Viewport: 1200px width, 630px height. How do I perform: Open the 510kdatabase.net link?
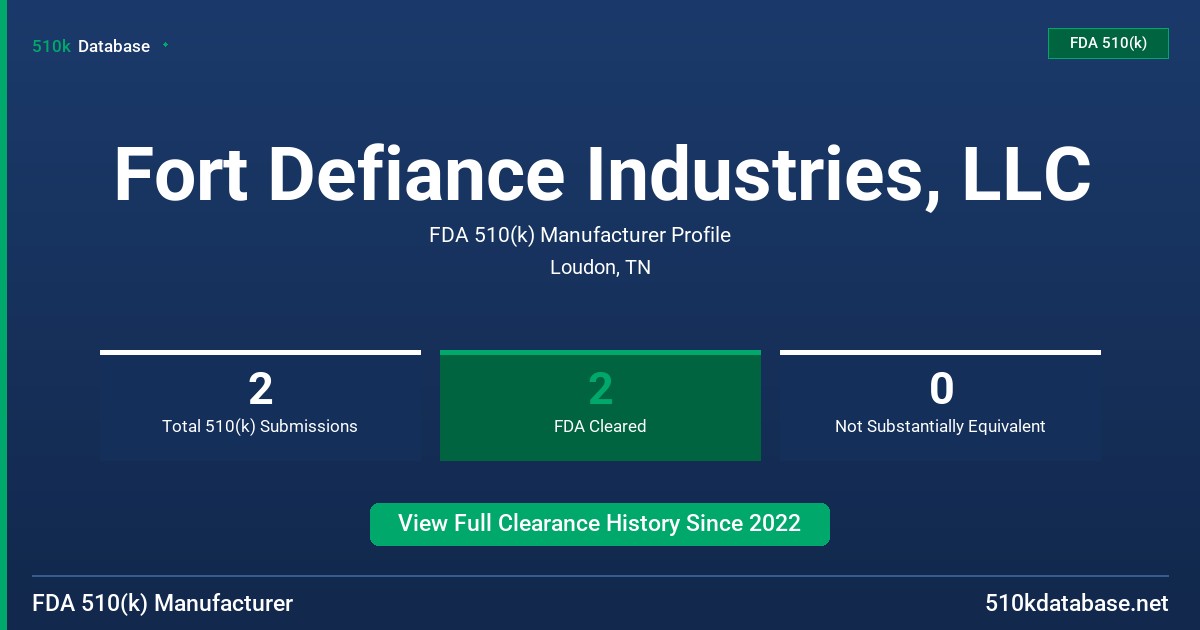point(1076,604)
